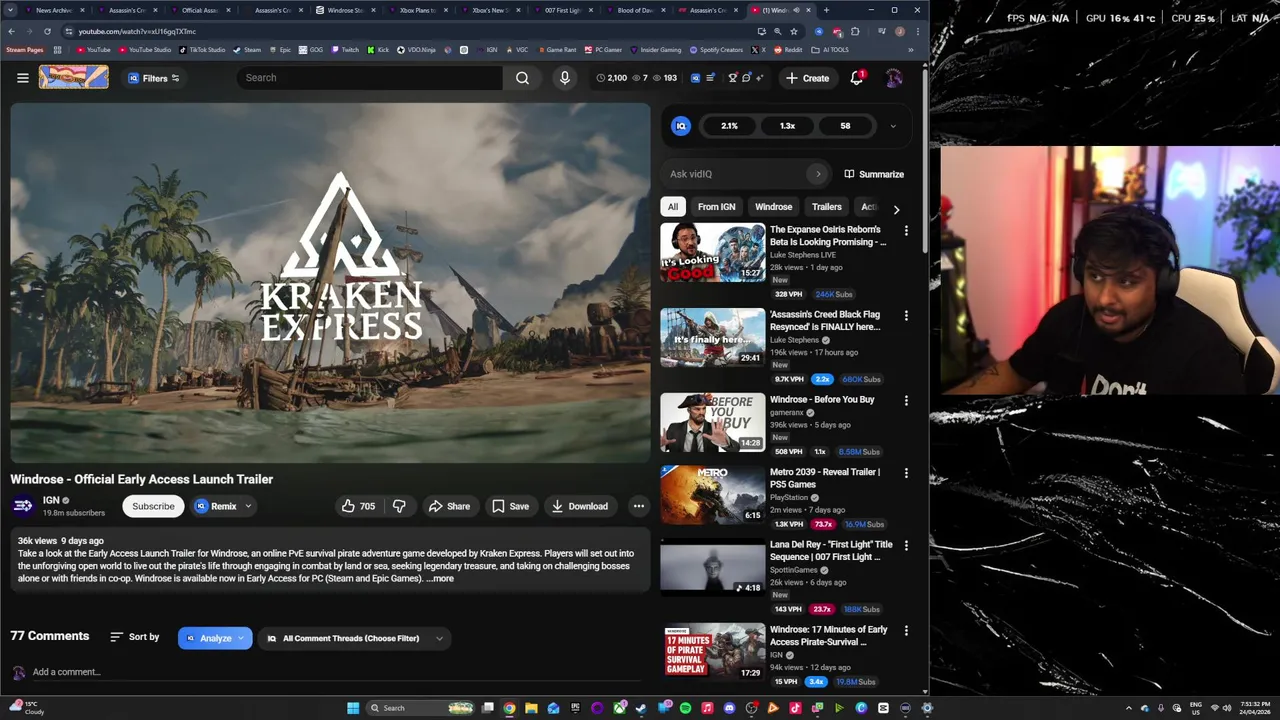
Task: Switch to the 007 First Light browser tab
Action: pos(563,10)
